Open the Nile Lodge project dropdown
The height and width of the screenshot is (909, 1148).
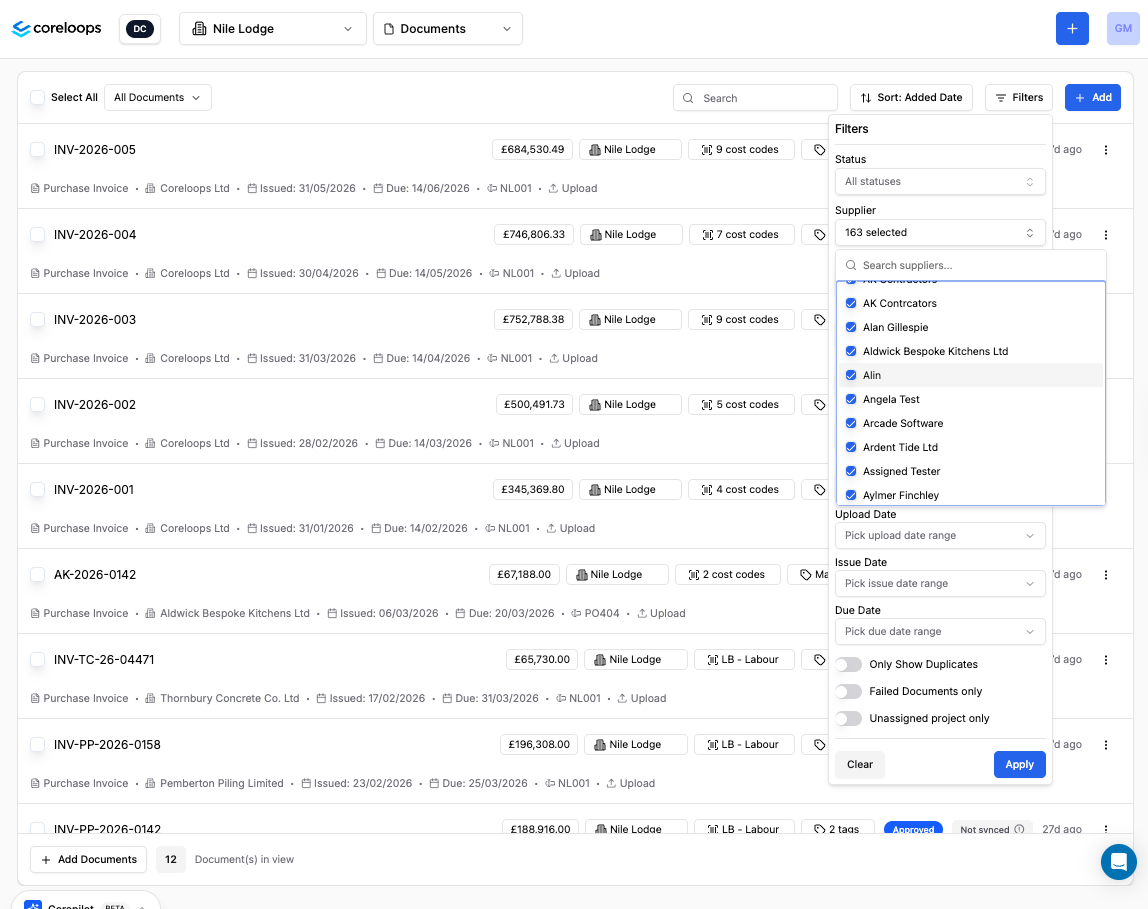(272, 29)
